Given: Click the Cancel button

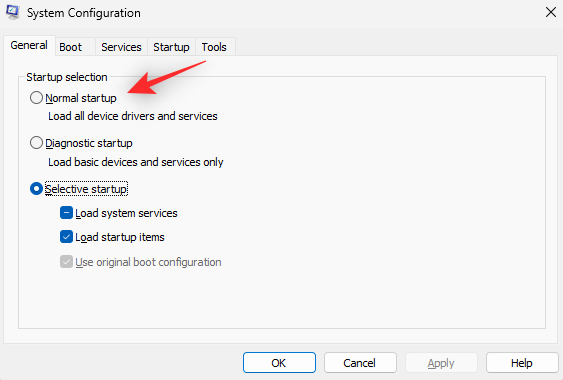Looking at the screenshot, I should click(360, 363).
